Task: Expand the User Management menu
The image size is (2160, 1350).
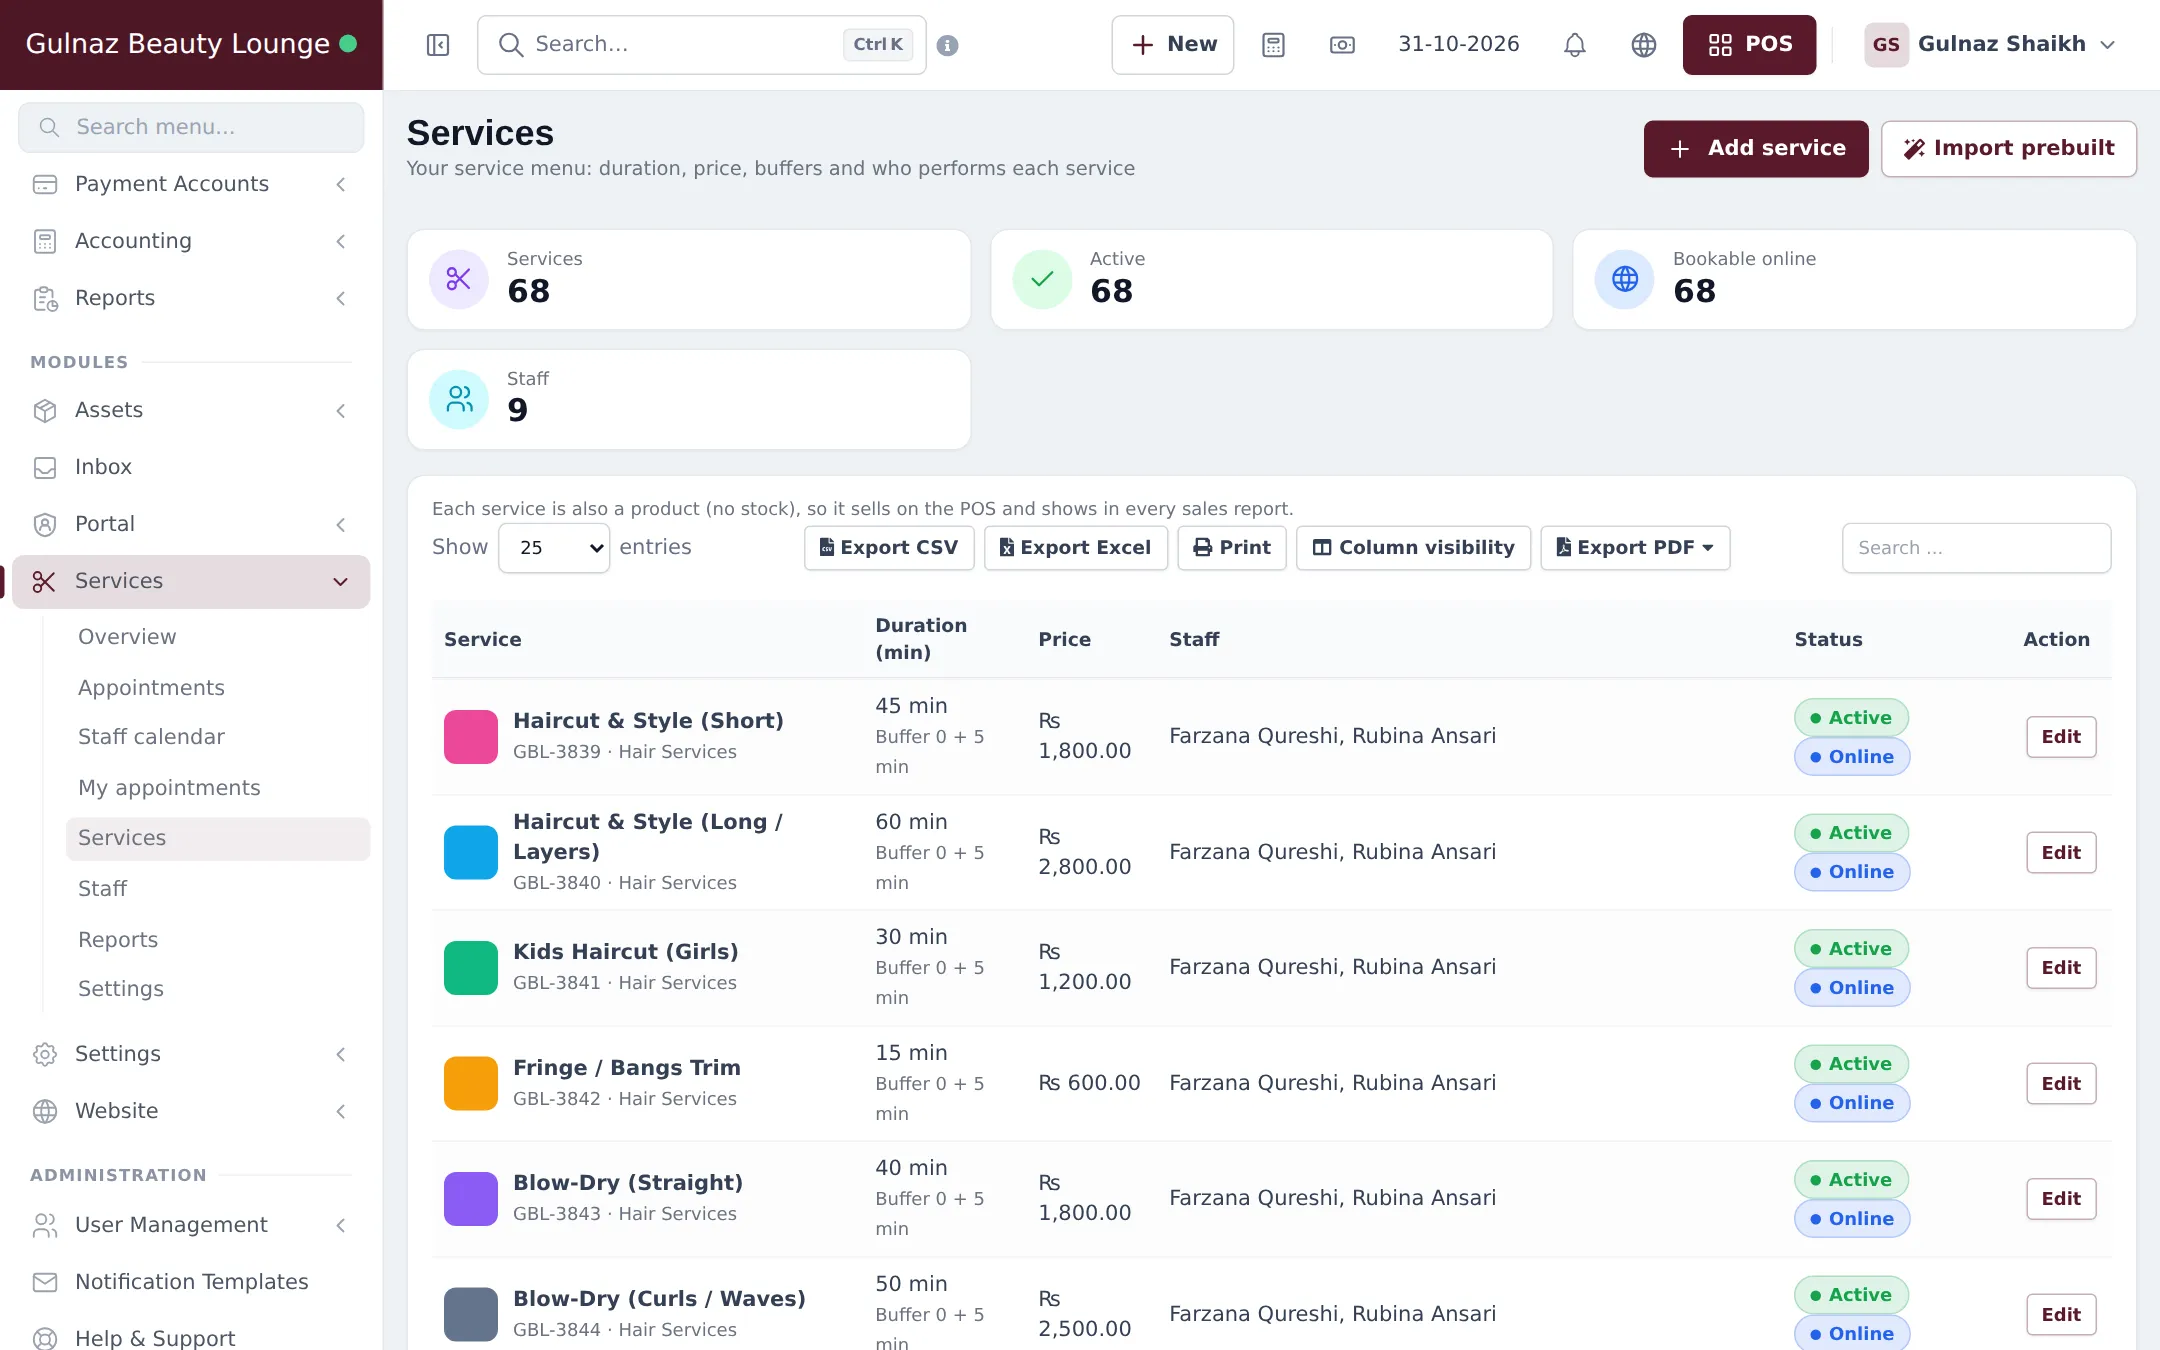Action: pos(190,1225)
